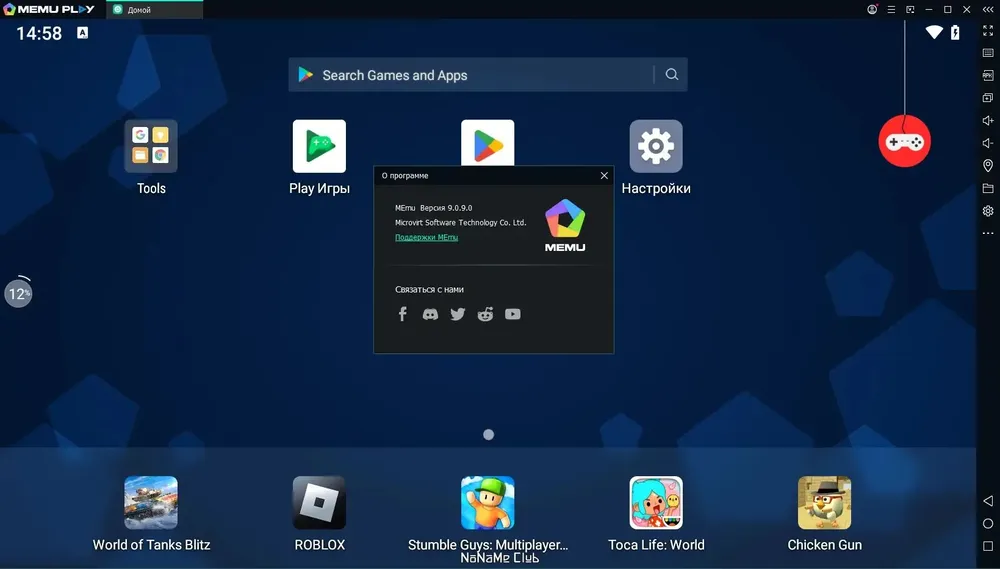Viewport: 1000px width, 569px height.
Task: Open MEmu Reddit icon
Action: 485,314
